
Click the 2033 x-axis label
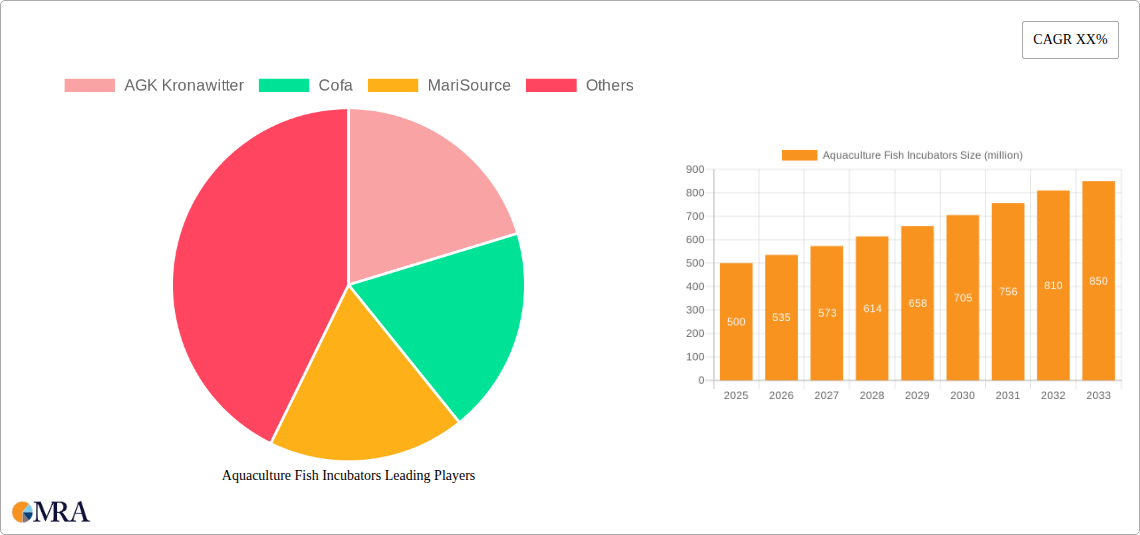(x=1099, y=395)
